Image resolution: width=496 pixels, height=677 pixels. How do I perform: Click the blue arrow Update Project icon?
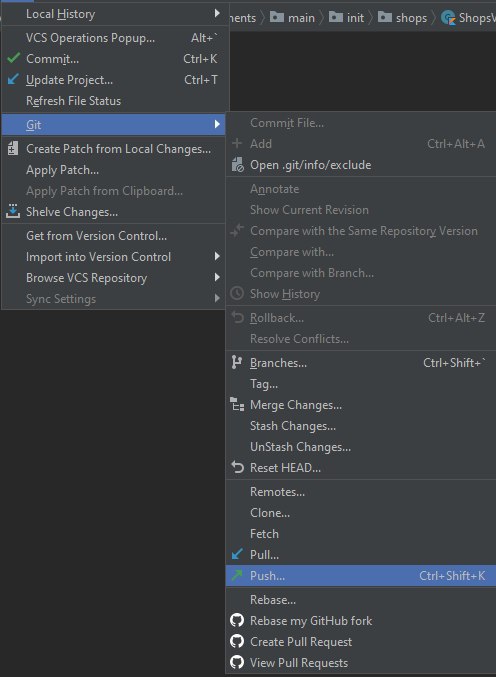point(13,79)
